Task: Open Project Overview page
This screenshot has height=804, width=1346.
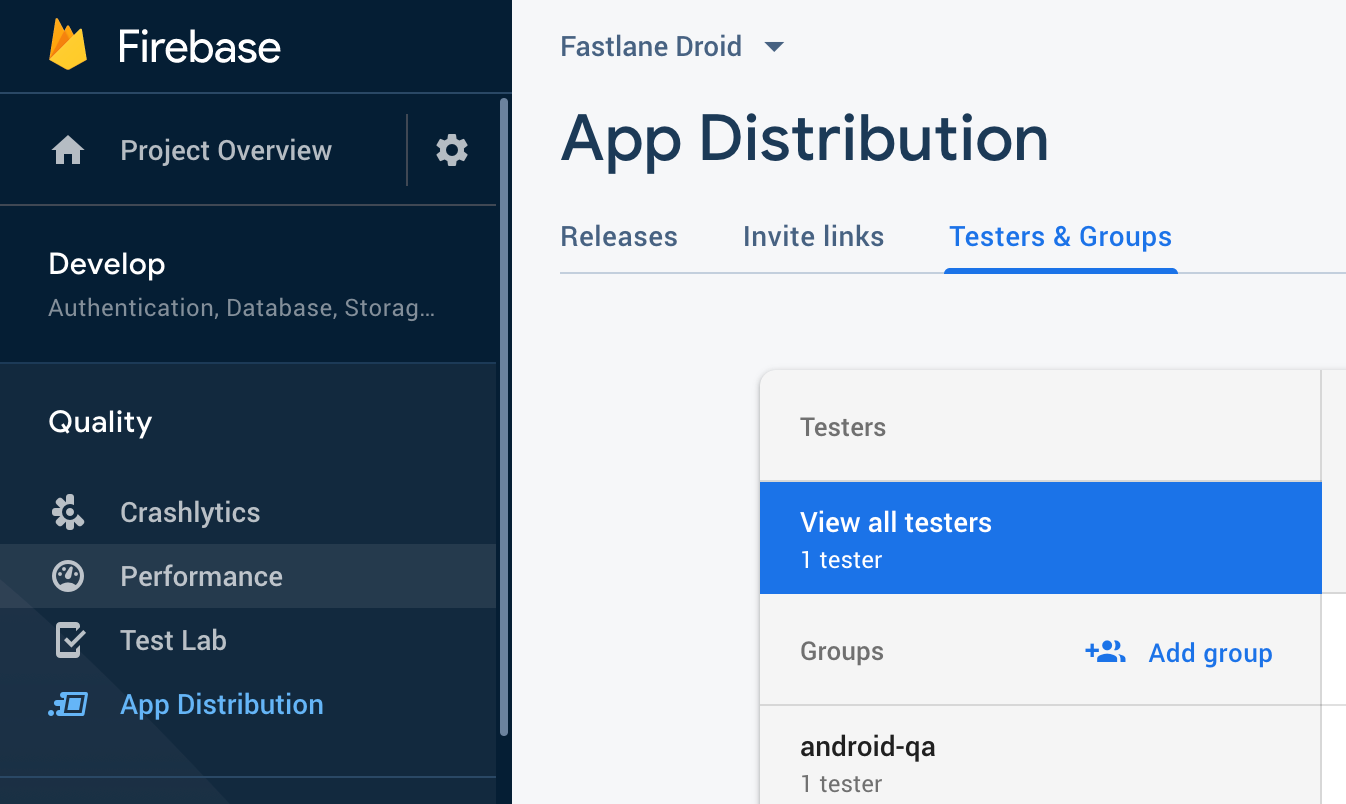Action: [226, 150]
